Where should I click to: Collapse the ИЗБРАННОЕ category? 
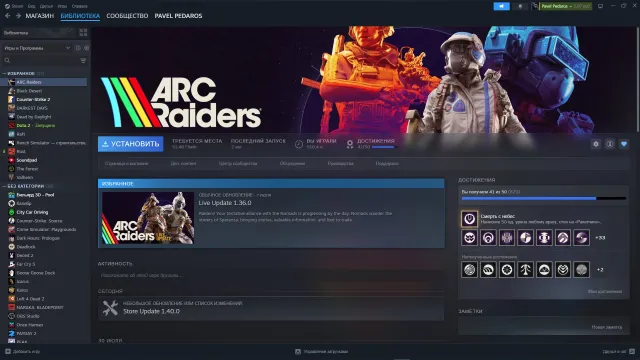pos(4,73)
